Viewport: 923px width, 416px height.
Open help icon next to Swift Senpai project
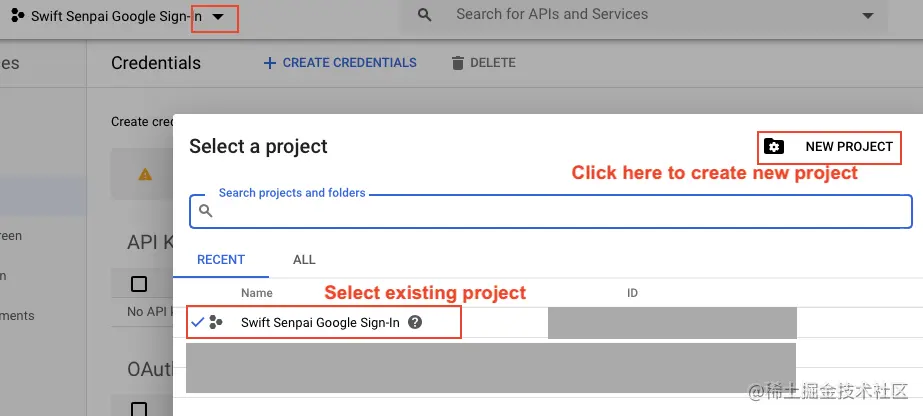[415, 323]
